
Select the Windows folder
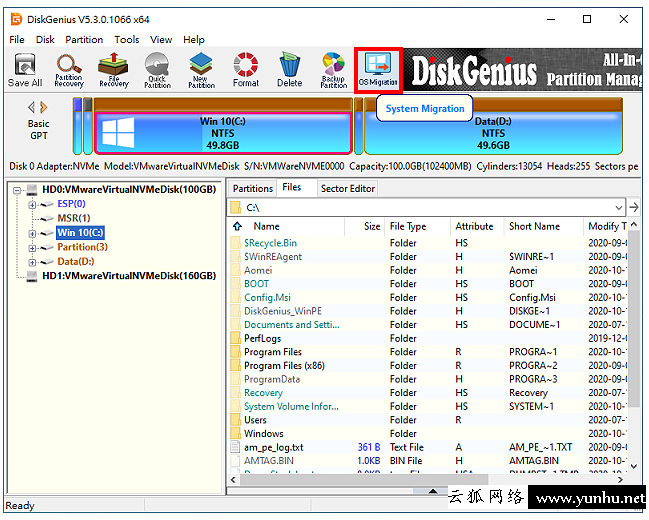264,434
